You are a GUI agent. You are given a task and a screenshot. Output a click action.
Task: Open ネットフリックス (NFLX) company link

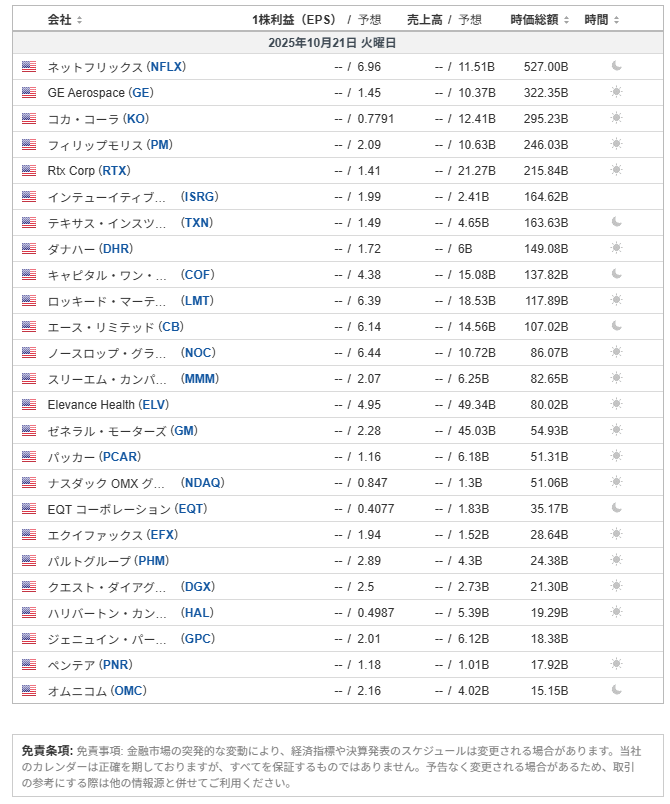116,67
